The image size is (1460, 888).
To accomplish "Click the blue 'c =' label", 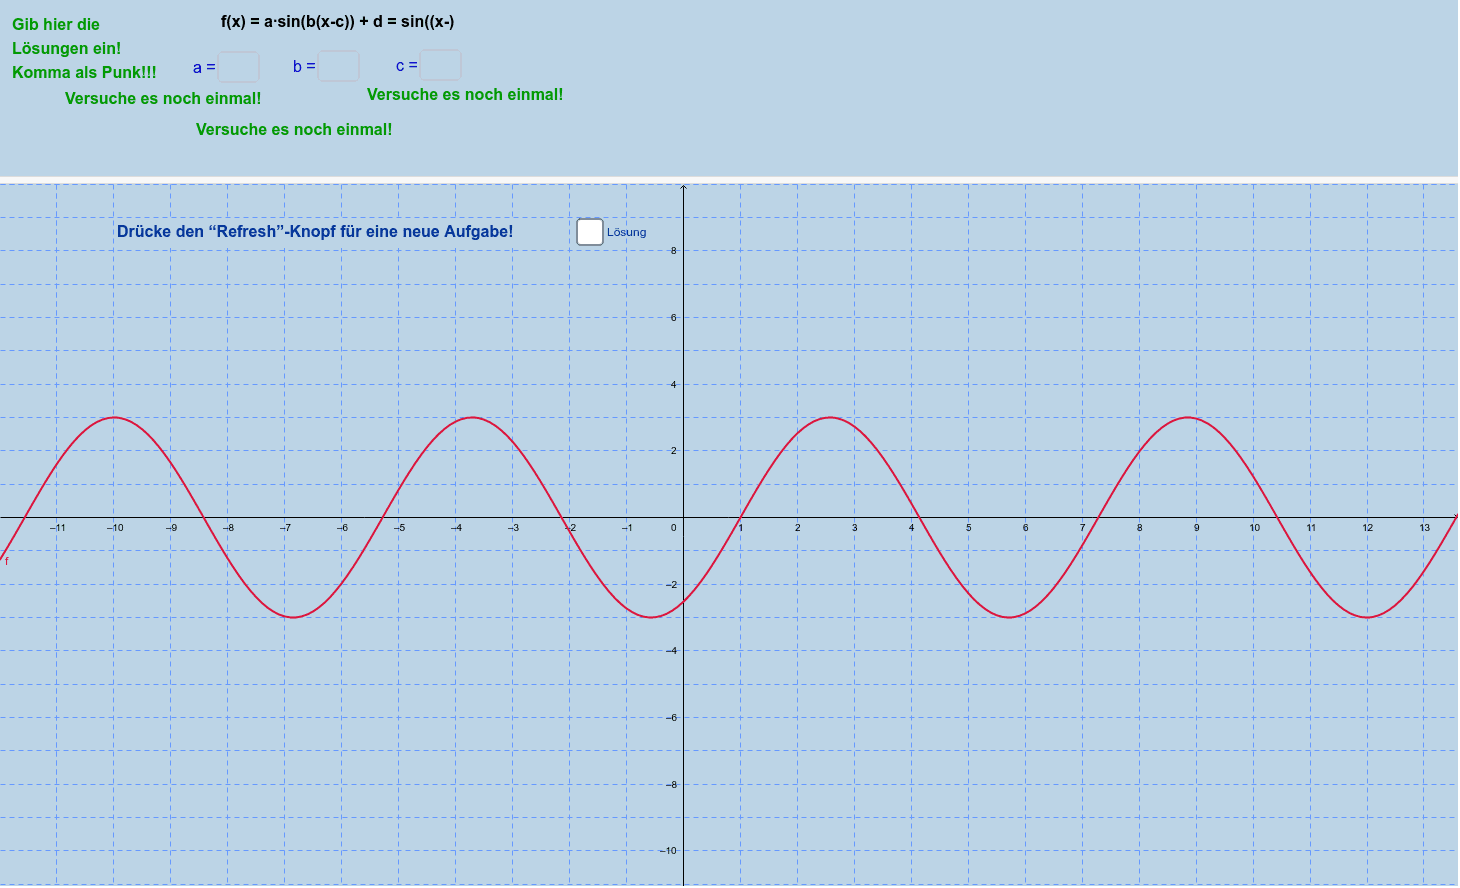I will [406, 66].
